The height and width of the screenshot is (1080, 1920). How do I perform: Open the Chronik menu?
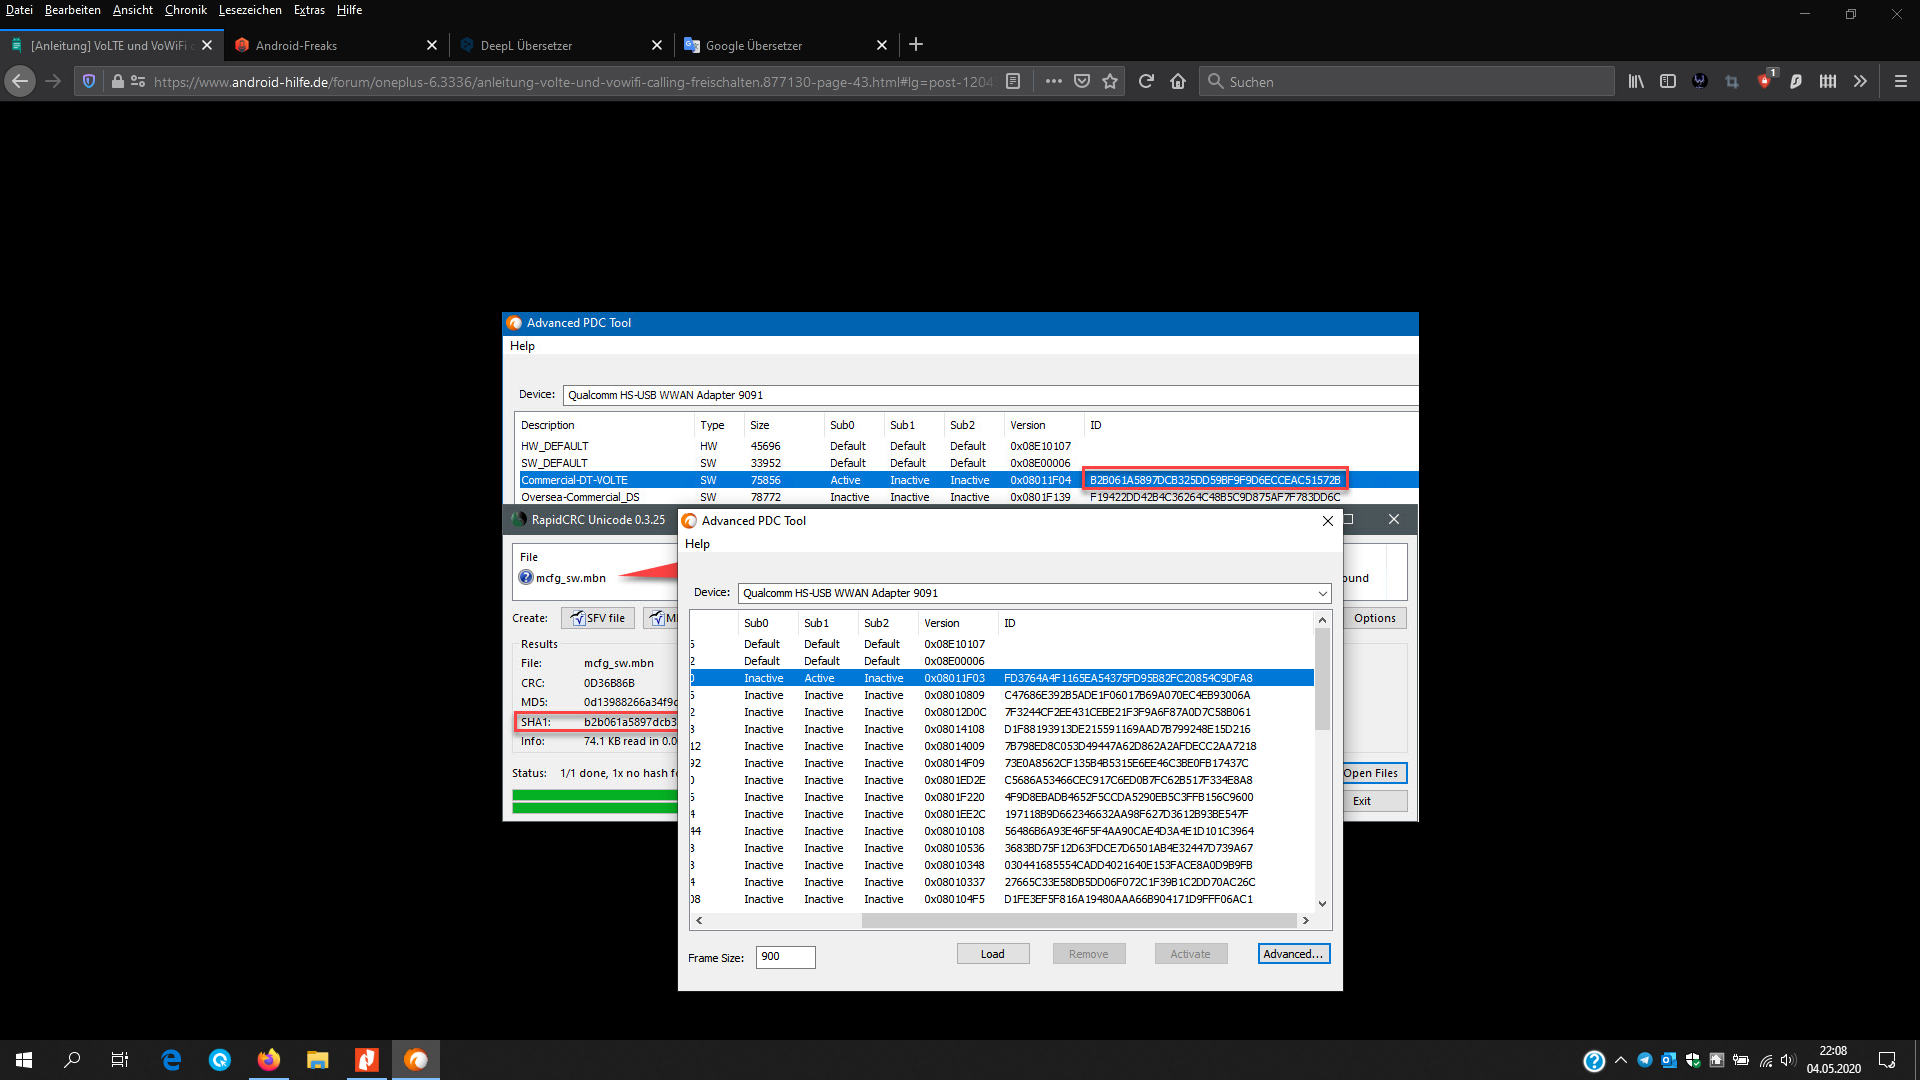click(186, 10)
